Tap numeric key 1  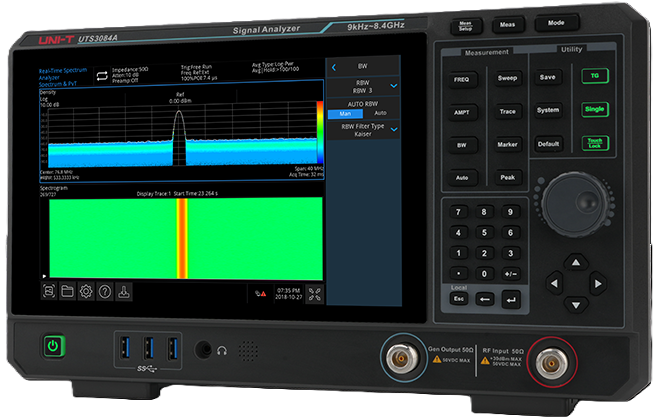[459, 253]
